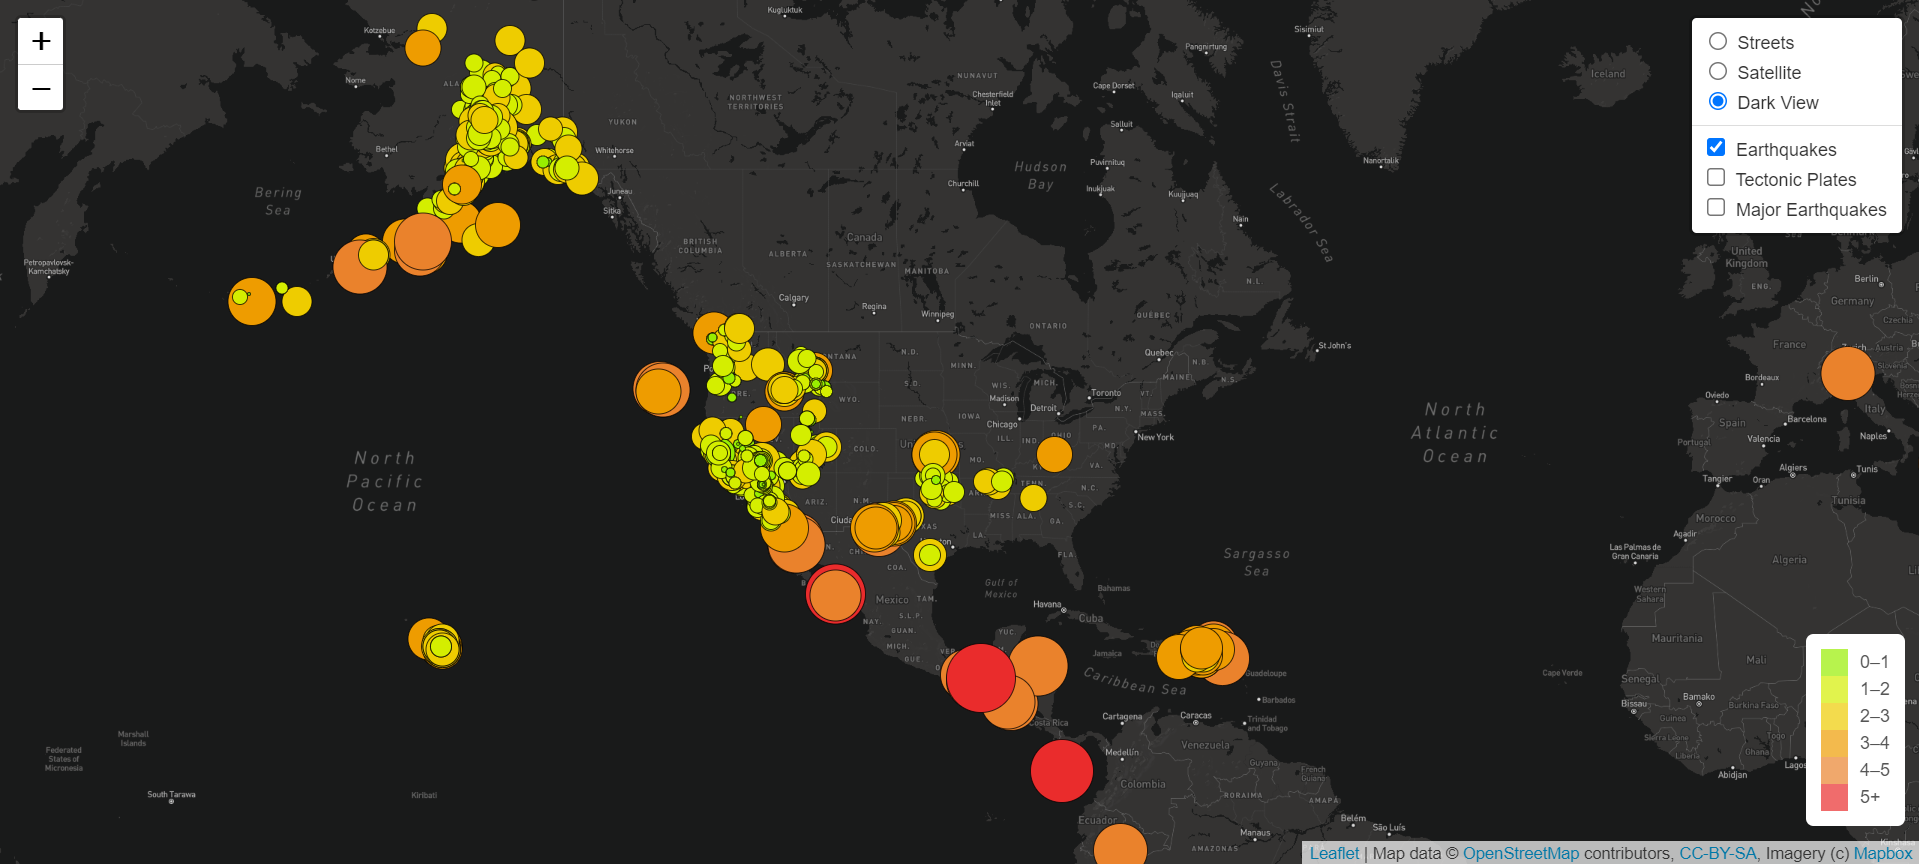Enable the Major Earthquakes overlay
This screenshot has width=1919, height=864.
pyautogui.click(x=1716, y=208)
